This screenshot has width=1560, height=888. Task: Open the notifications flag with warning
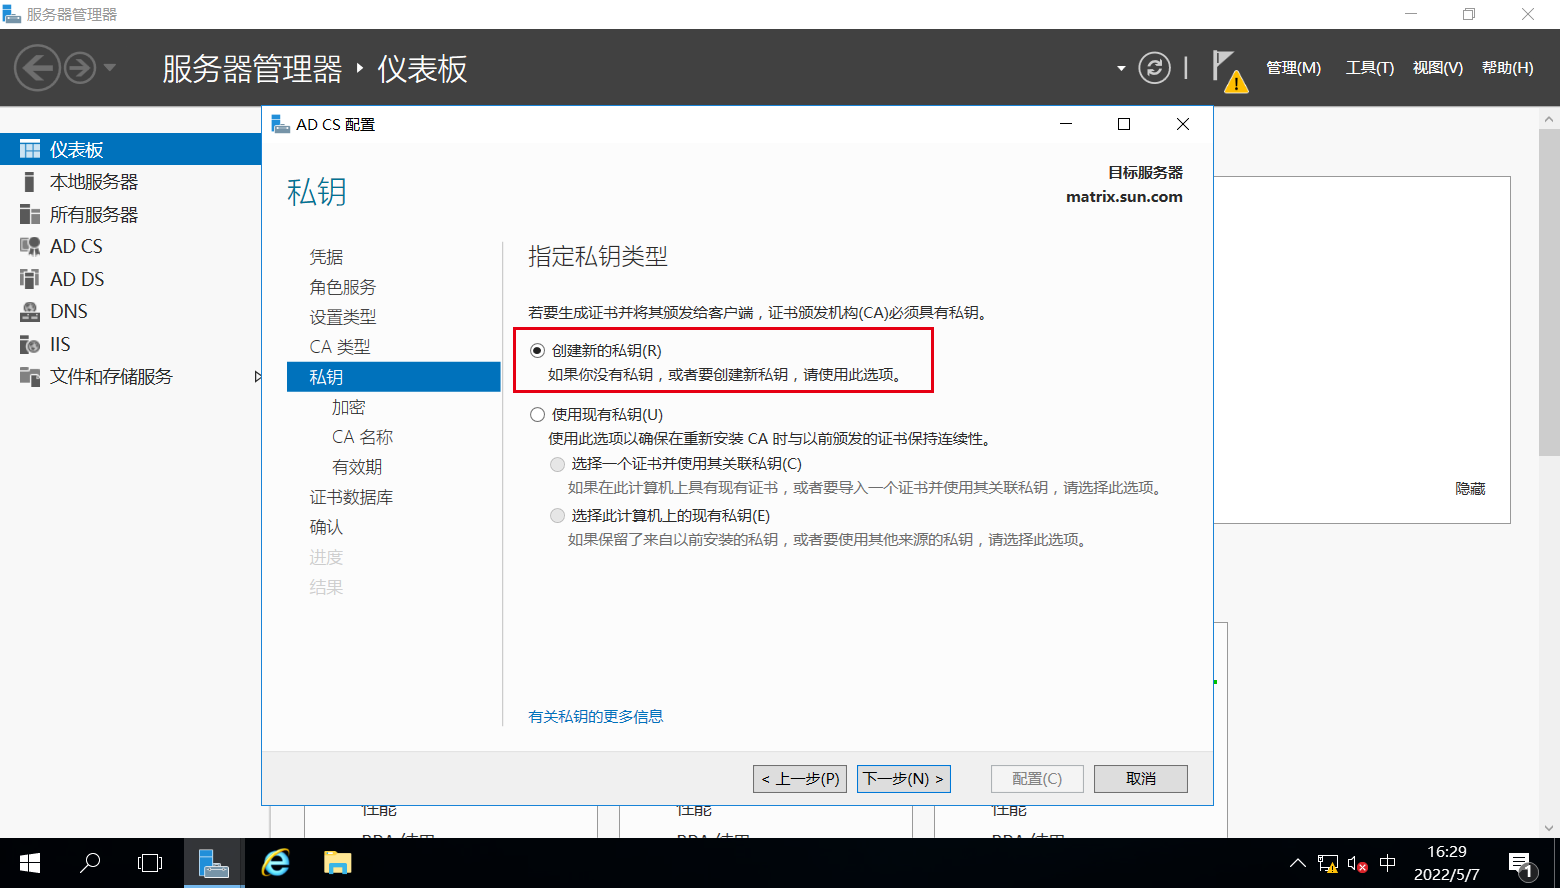pyautogui.click(x=1227, y=69)
